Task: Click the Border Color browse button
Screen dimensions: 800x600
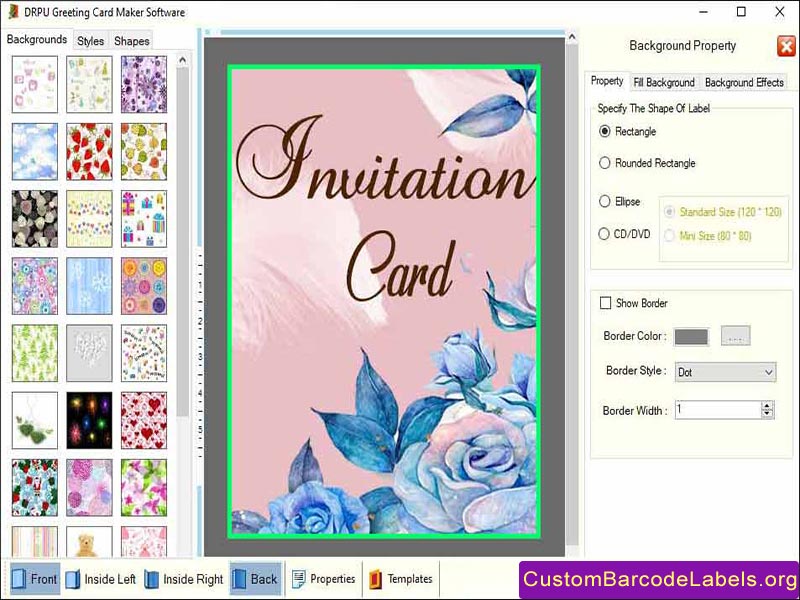Action: [x=736, y=336]
